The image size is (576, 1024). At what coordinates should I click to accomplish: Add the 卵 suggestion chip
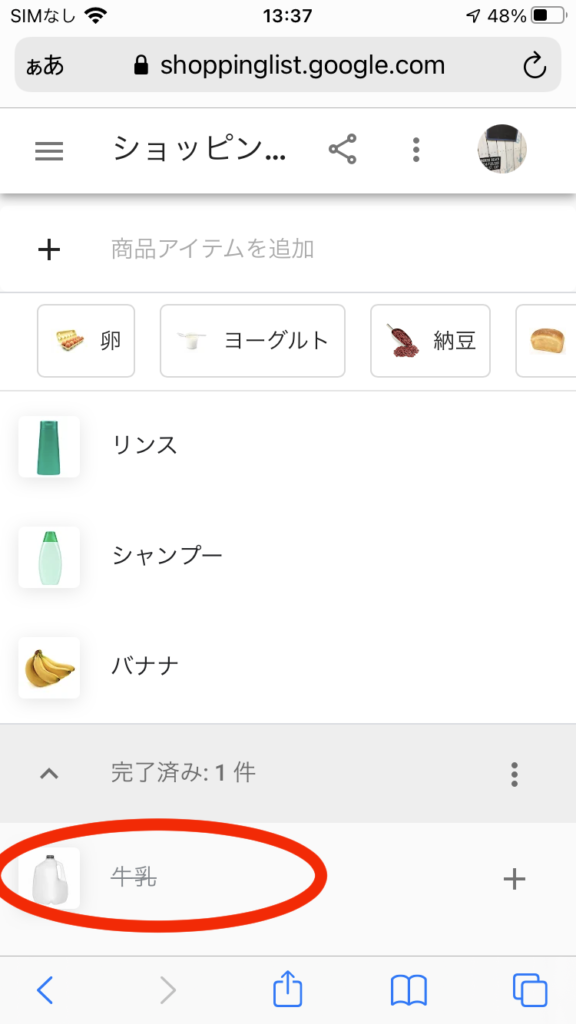[86, 341]
